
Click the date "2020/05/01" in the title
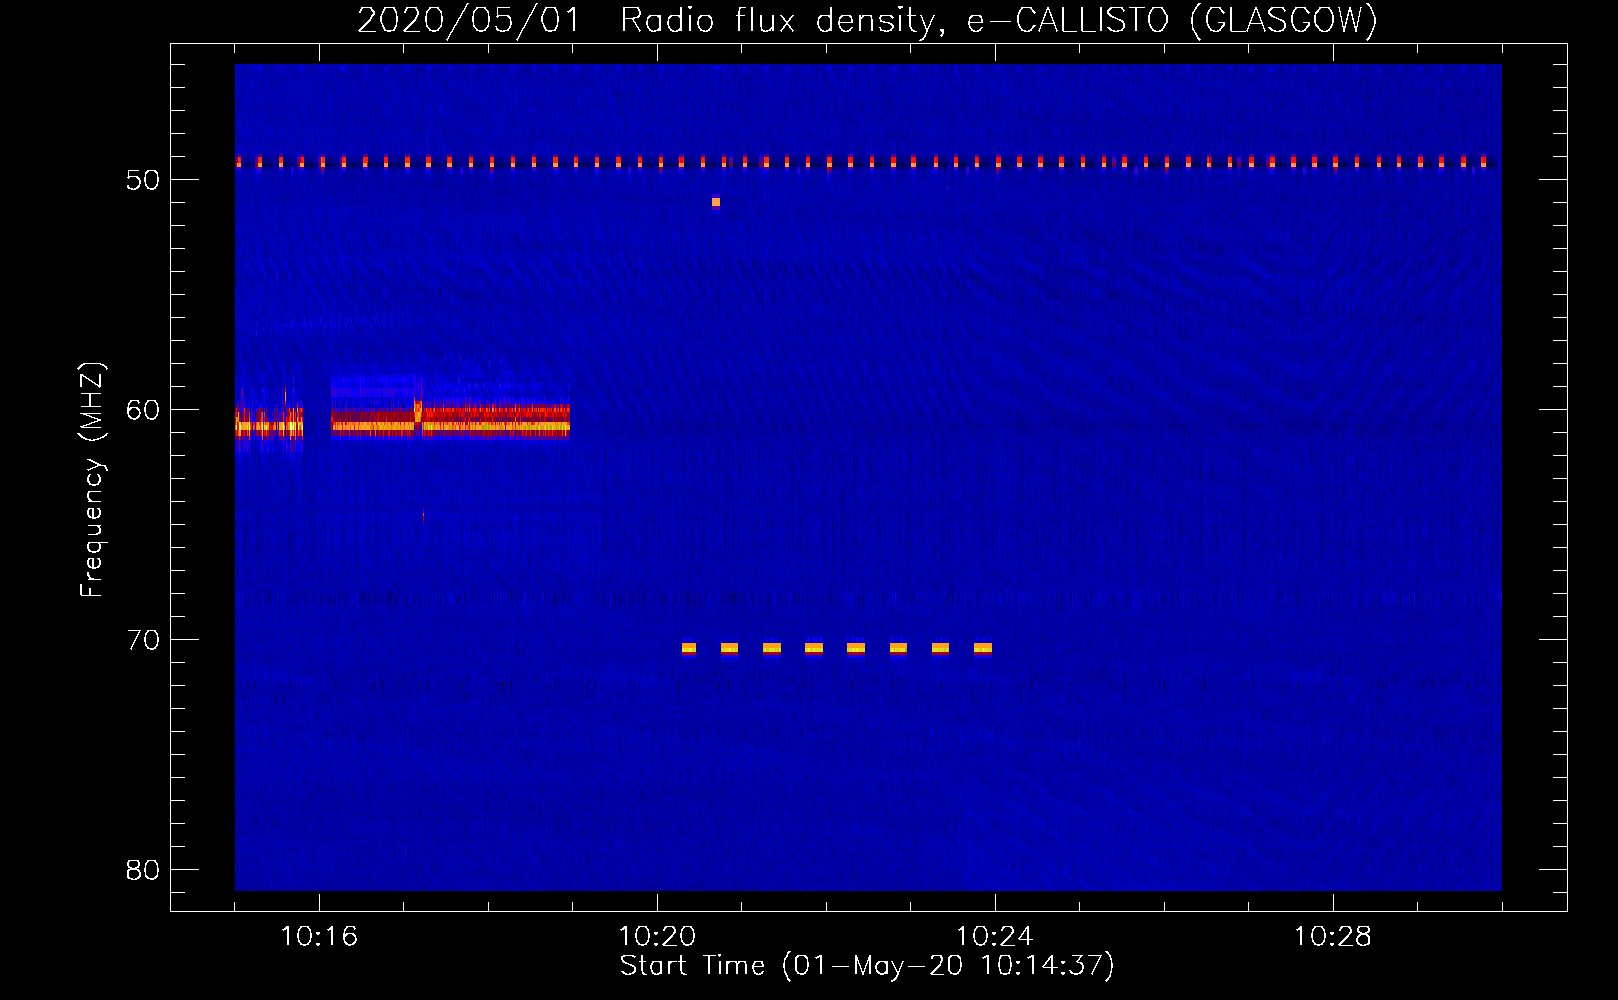pos(468,20)
